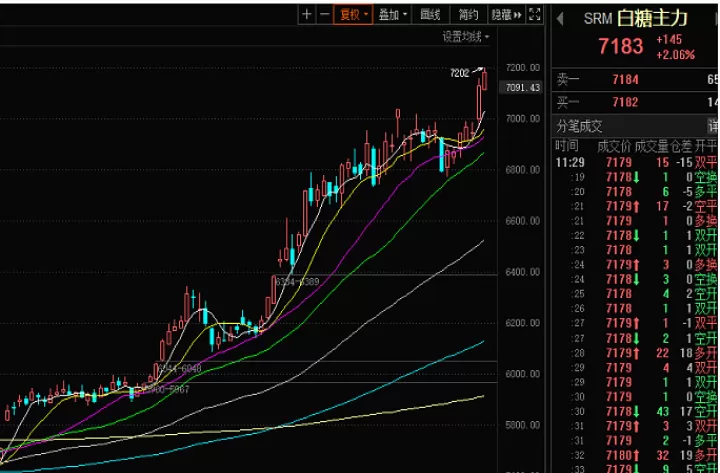This screenshot has height=473, width=720.
Task: Select the :28 trade row volume 22
Action: 662,353
